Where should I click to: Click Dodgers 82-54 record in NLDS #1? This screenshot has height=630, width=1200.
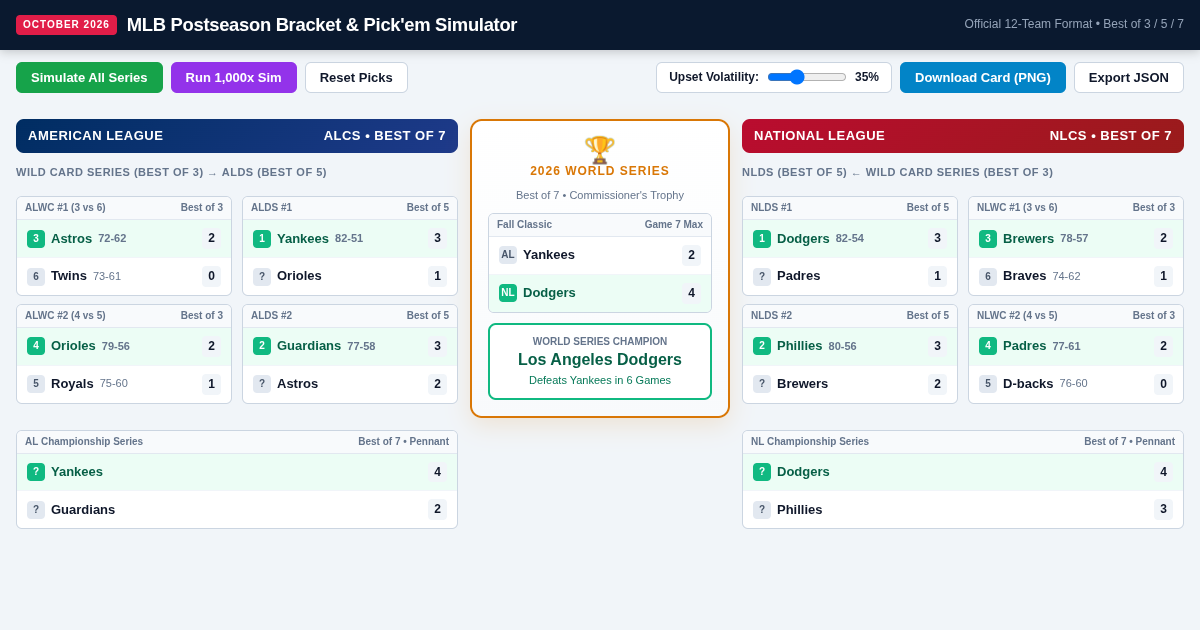coord(850,239)
